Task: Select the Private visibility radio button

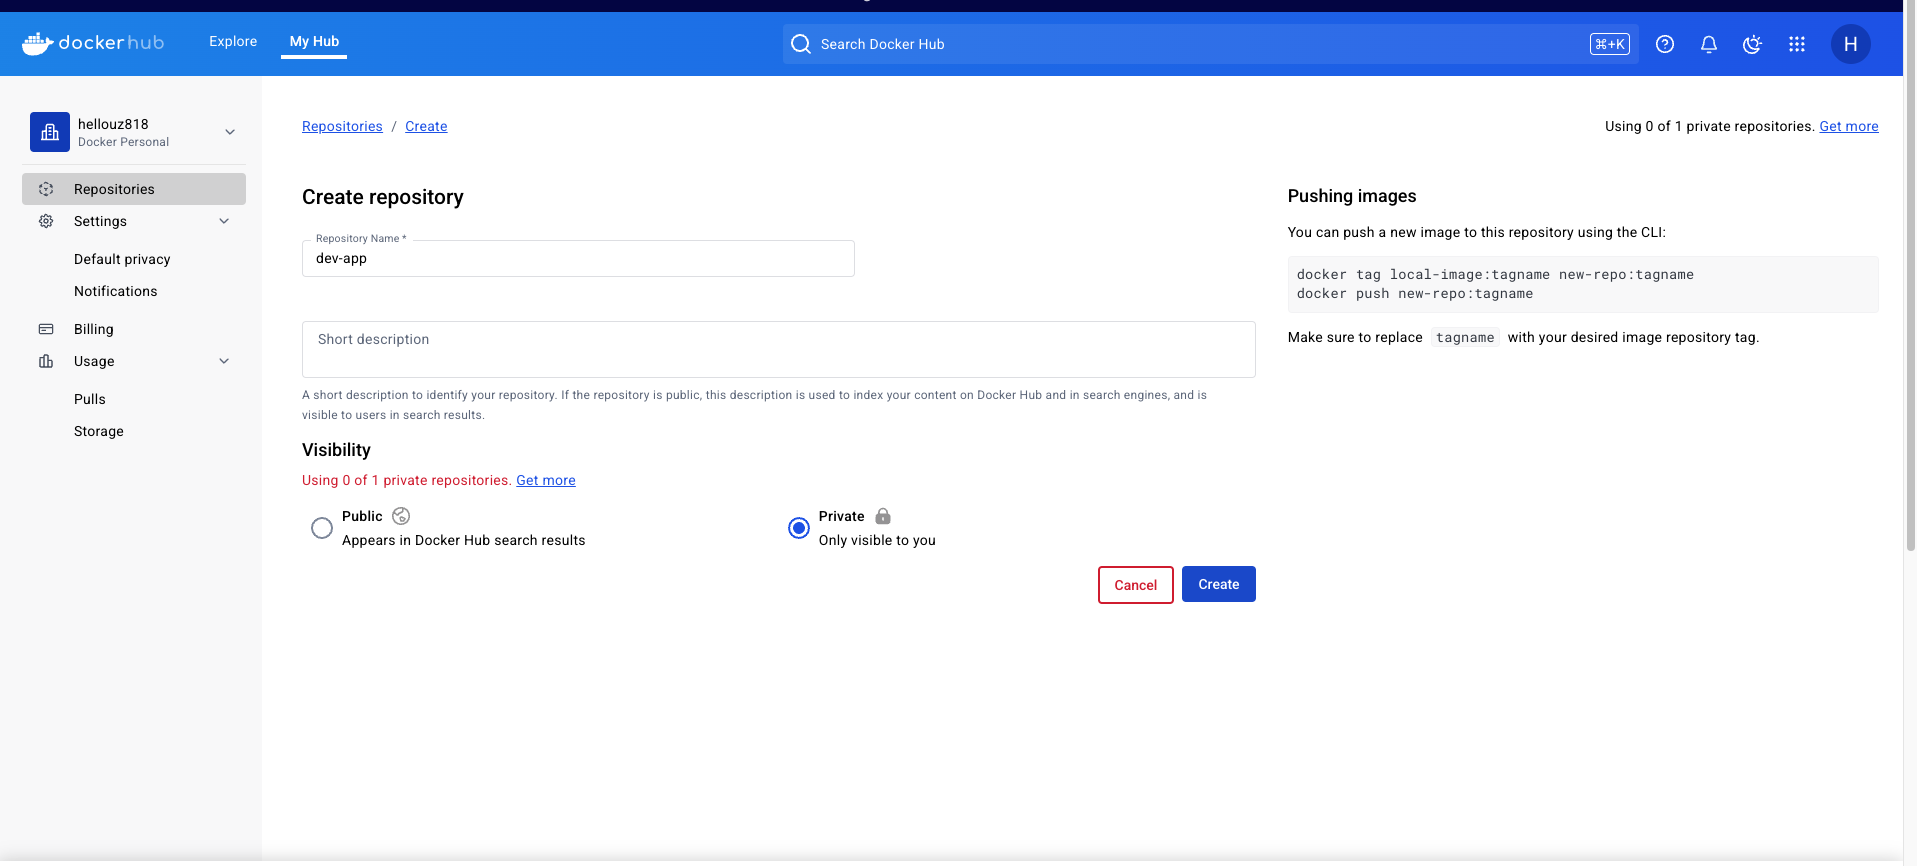Action: tap(799, 528)
